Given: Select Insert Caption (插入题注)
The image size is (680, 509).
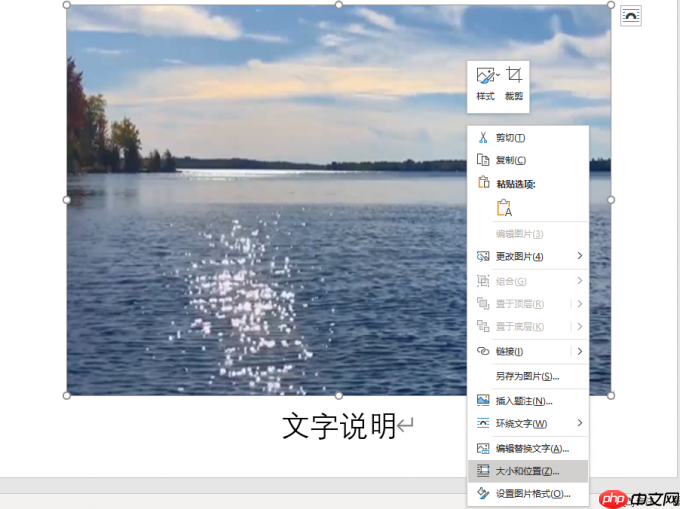Looking at the screenshot, I should pos(528,401).
